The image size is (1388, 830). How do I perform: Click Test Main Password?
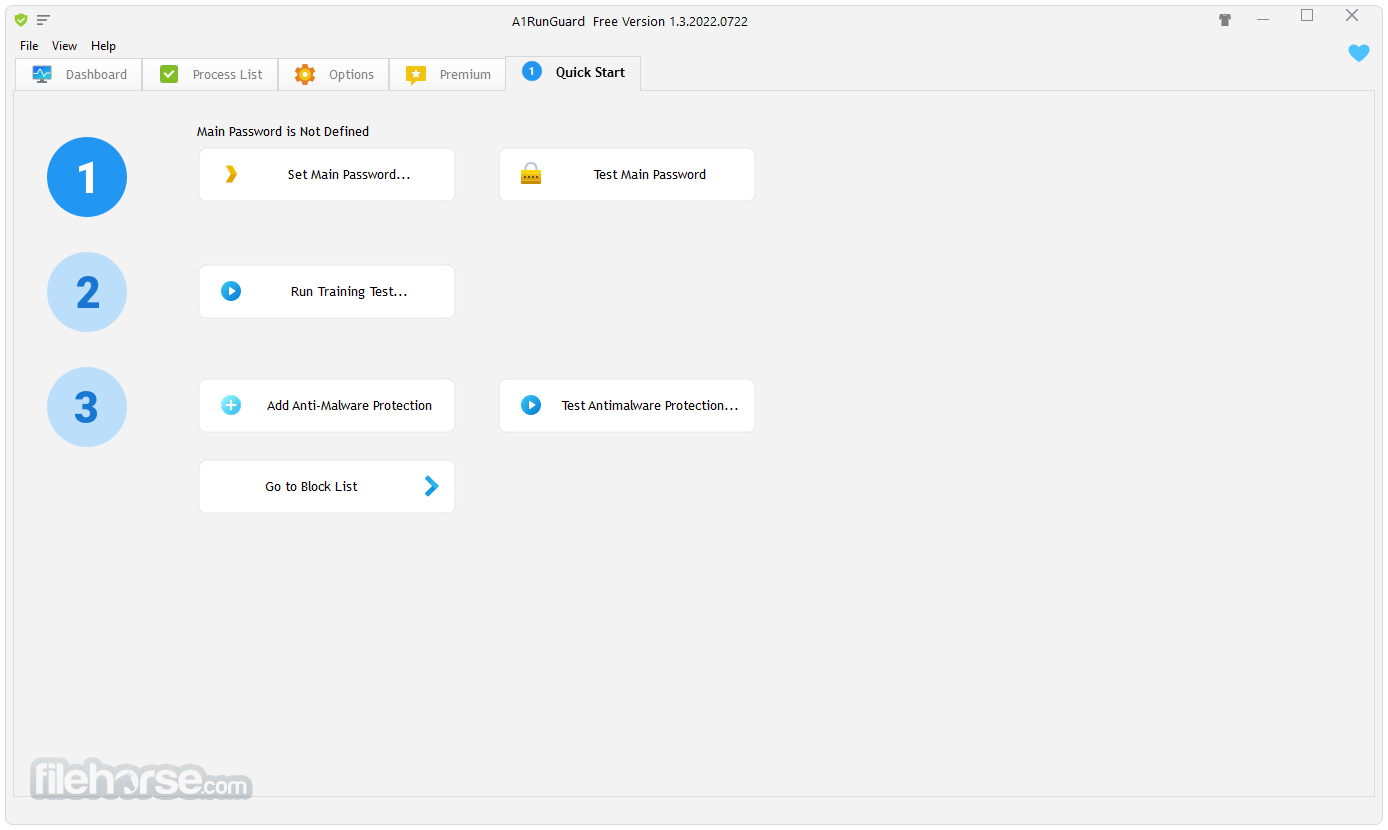tap(627, 175)
